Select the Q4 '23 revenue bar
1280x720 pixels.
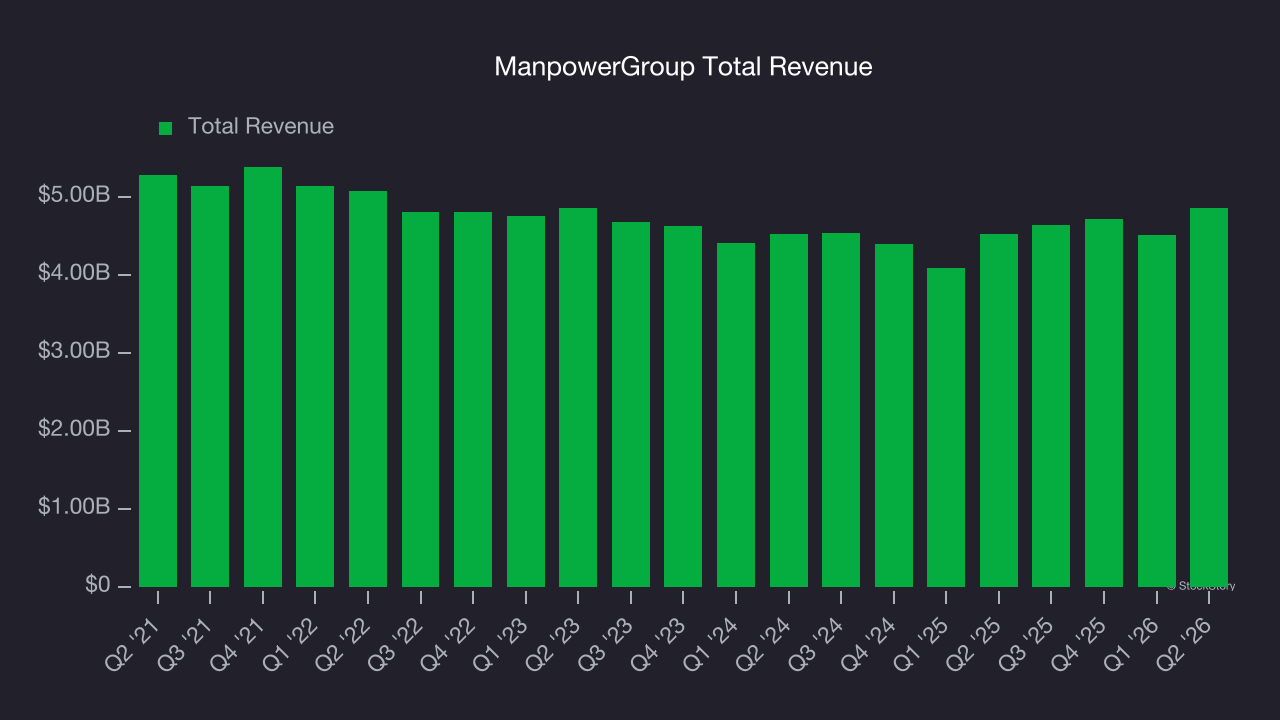(x=683, y=406)
